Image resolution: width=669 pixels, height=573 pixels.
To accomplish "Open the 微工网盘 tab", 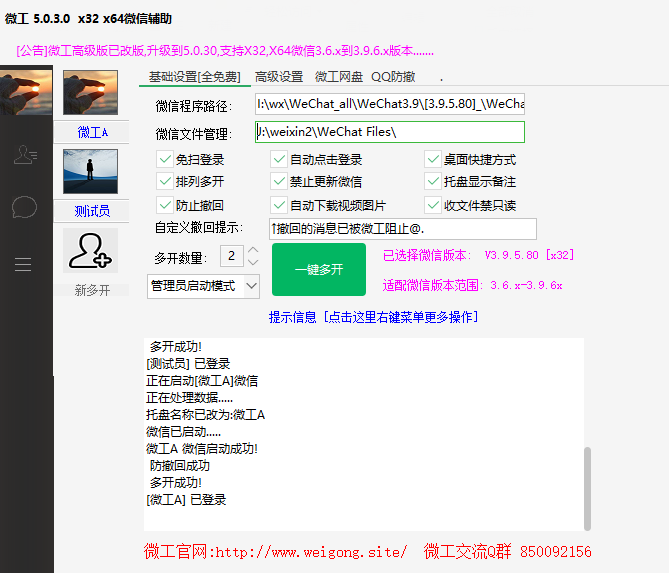I will click(339, 77).
